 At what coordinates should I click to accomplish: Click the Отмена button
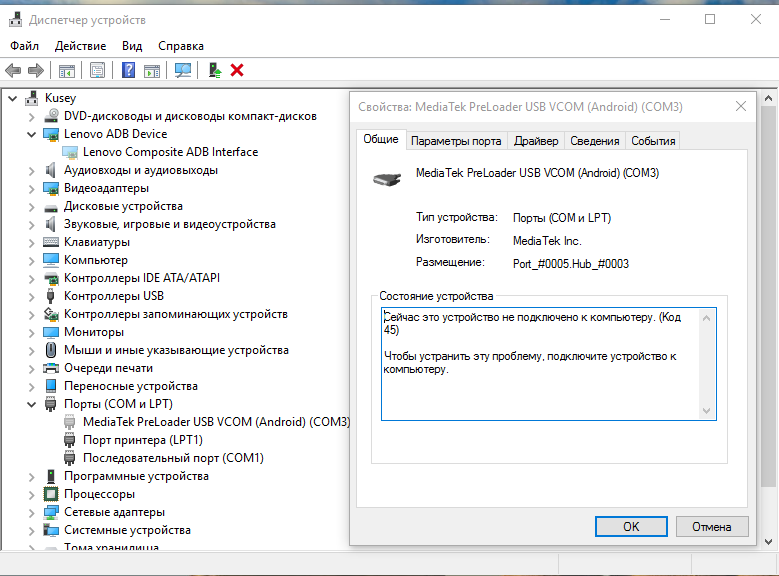712,527
